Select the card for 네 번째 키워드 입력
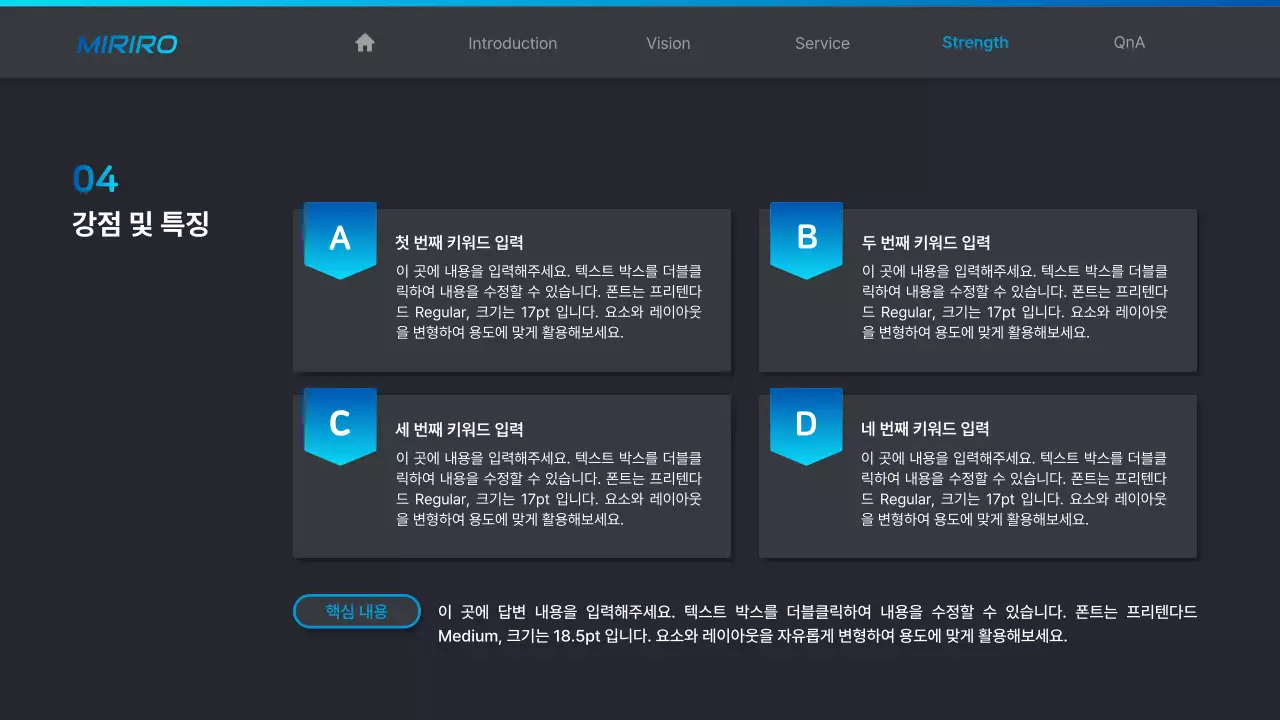Image resolution: width=1280 pixels, height=720 pixels. [x=978, y=475]
